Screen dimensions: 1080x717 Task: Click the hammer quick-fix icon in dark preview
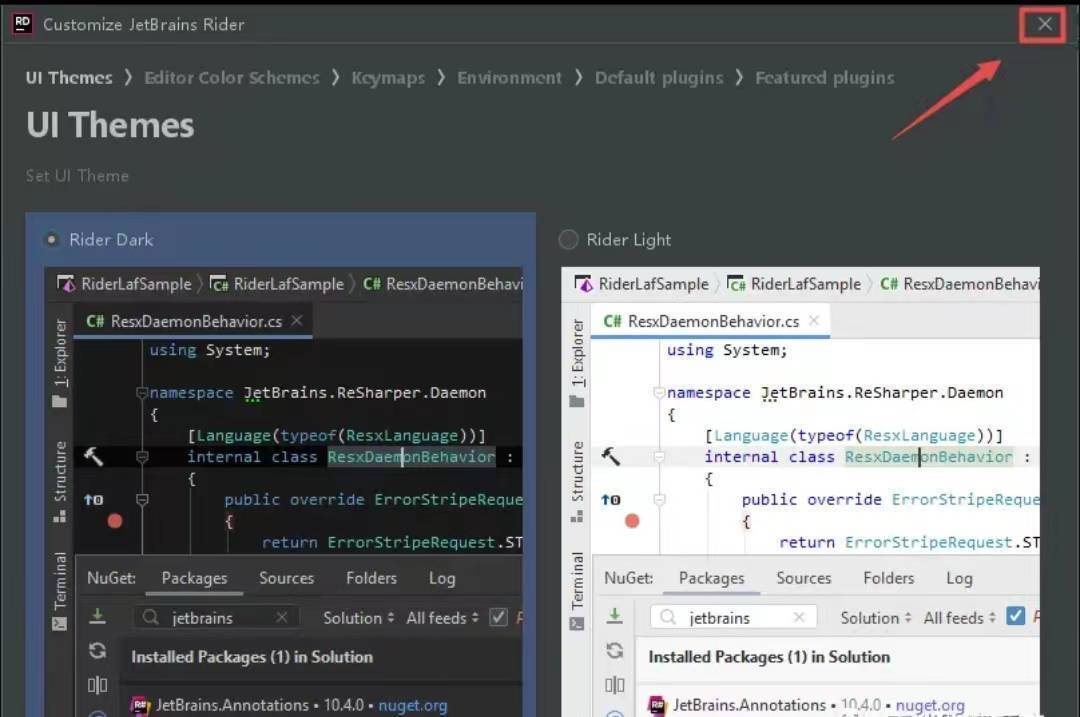(x=93, y=456)
